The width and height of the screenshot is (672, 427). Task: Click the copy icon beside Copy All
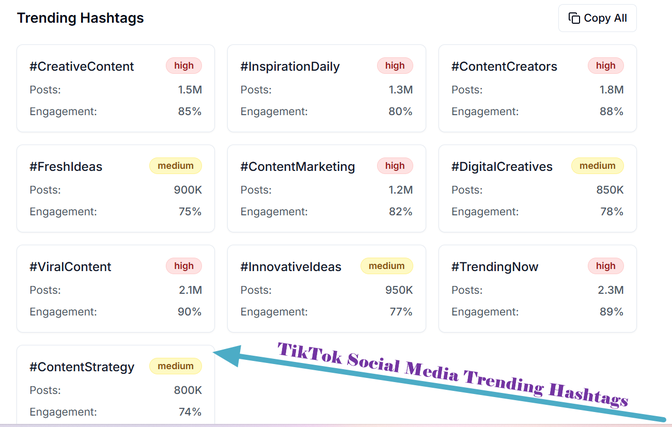coord(574,18)
